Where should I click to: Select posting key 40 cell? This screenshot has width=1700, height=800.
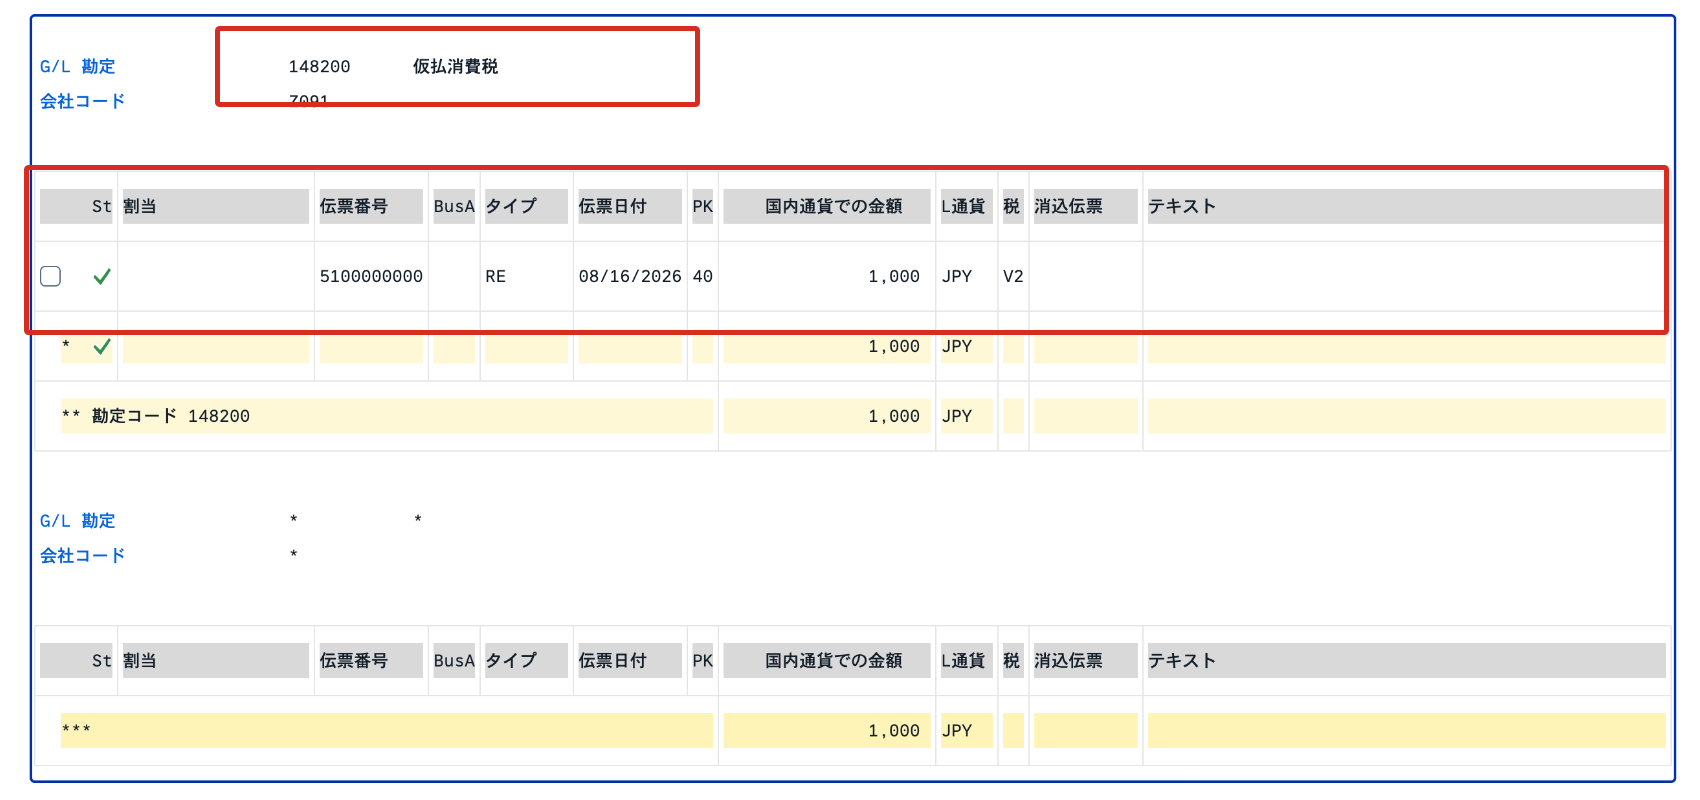click(x=703, y=276)
